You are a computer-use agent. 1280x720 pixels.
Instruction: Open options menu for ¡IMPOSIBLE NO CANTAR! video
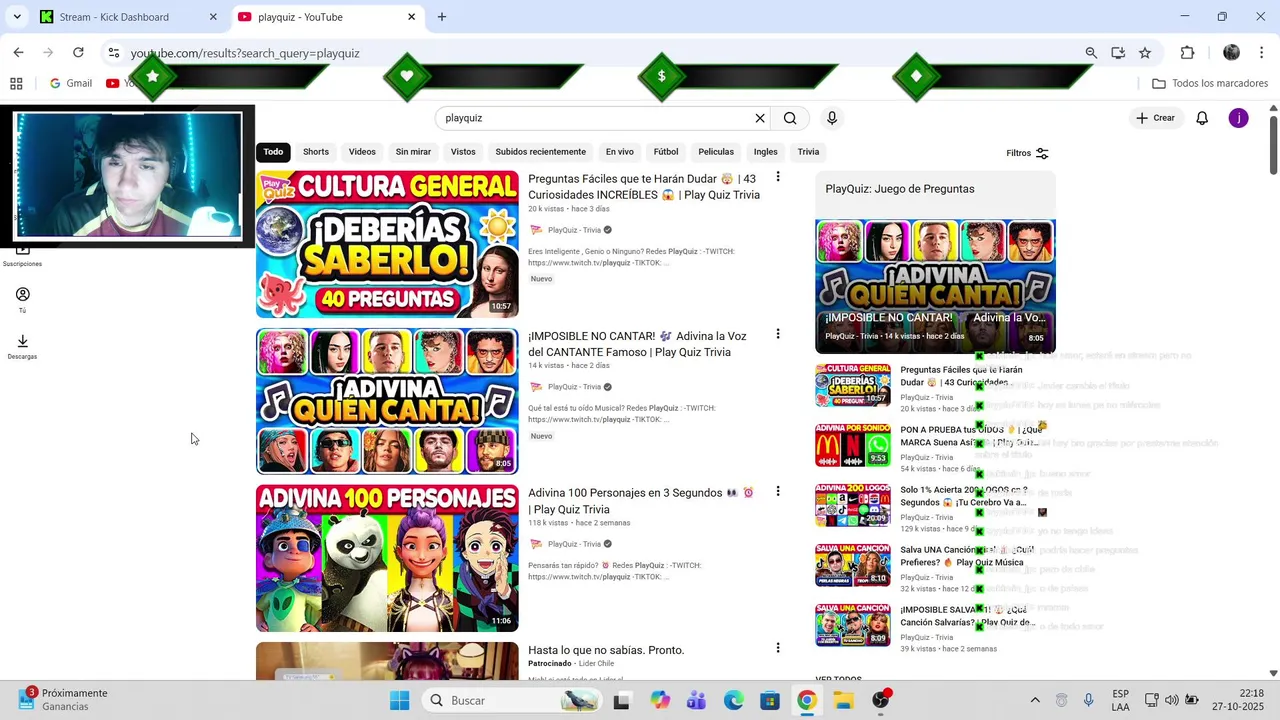(778, 334)
